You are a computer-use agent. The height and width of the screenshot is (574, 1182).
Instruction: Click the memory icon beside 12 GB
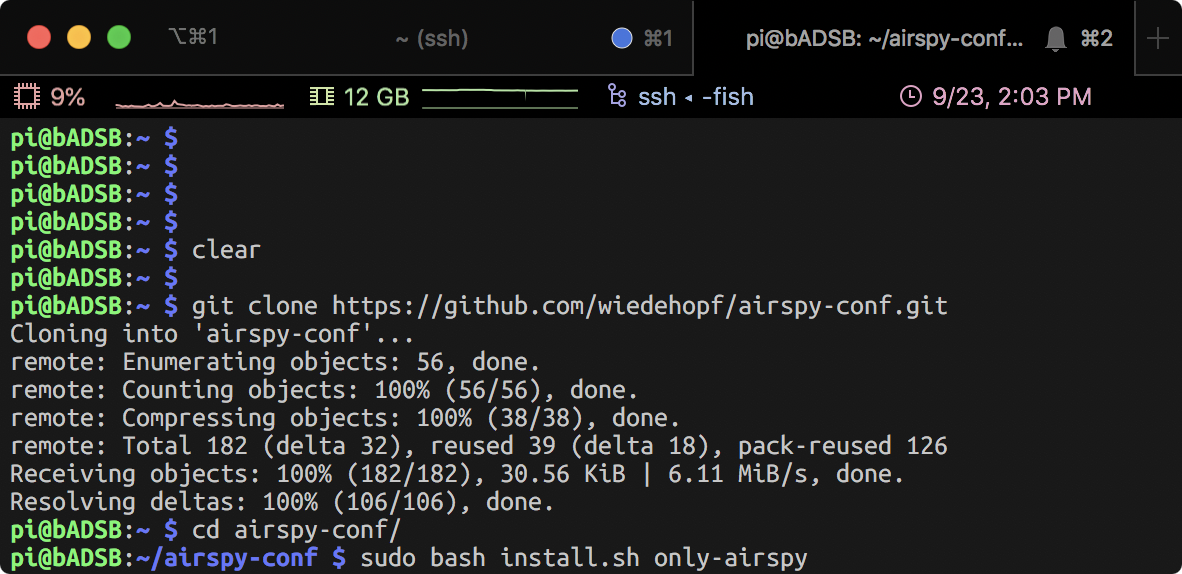click(x=322, y=97)
